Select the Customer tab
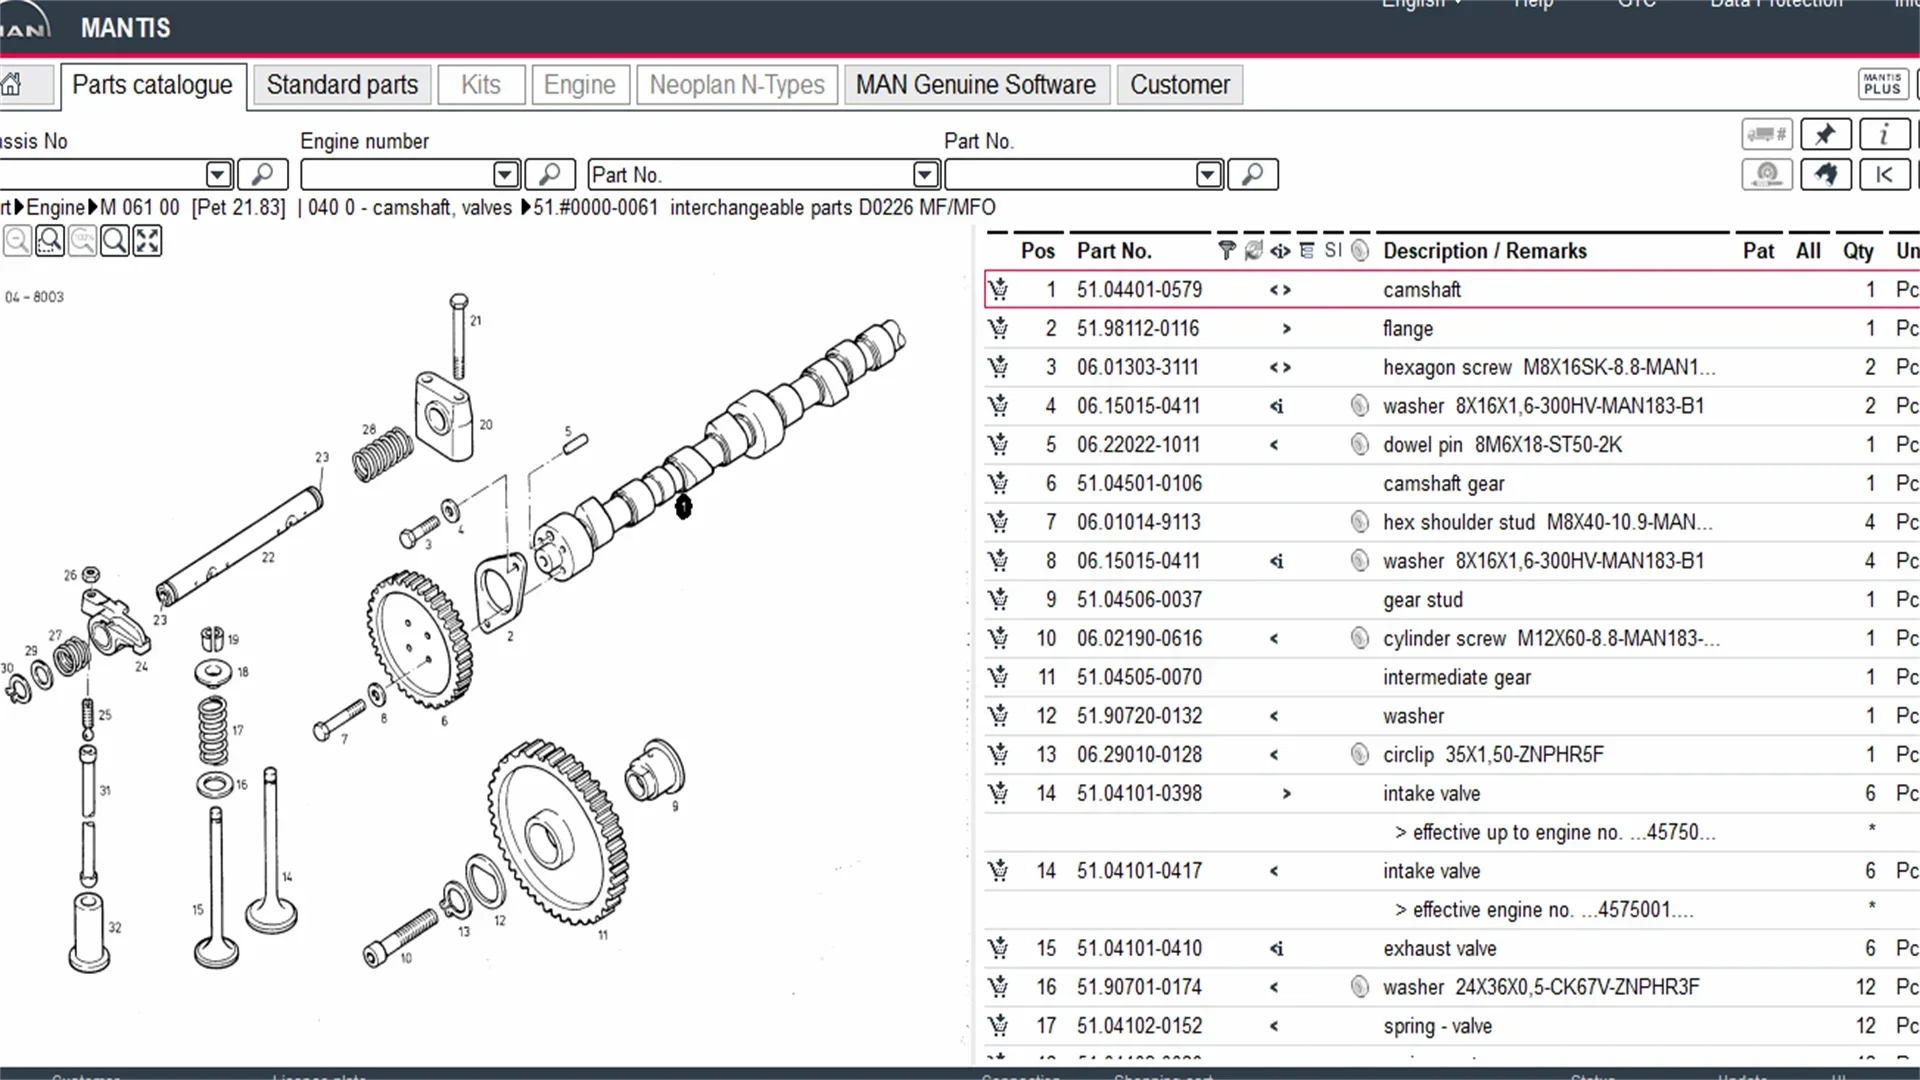The height and width of the screenshot is (1080, 1920). (x=1179, y=85)
